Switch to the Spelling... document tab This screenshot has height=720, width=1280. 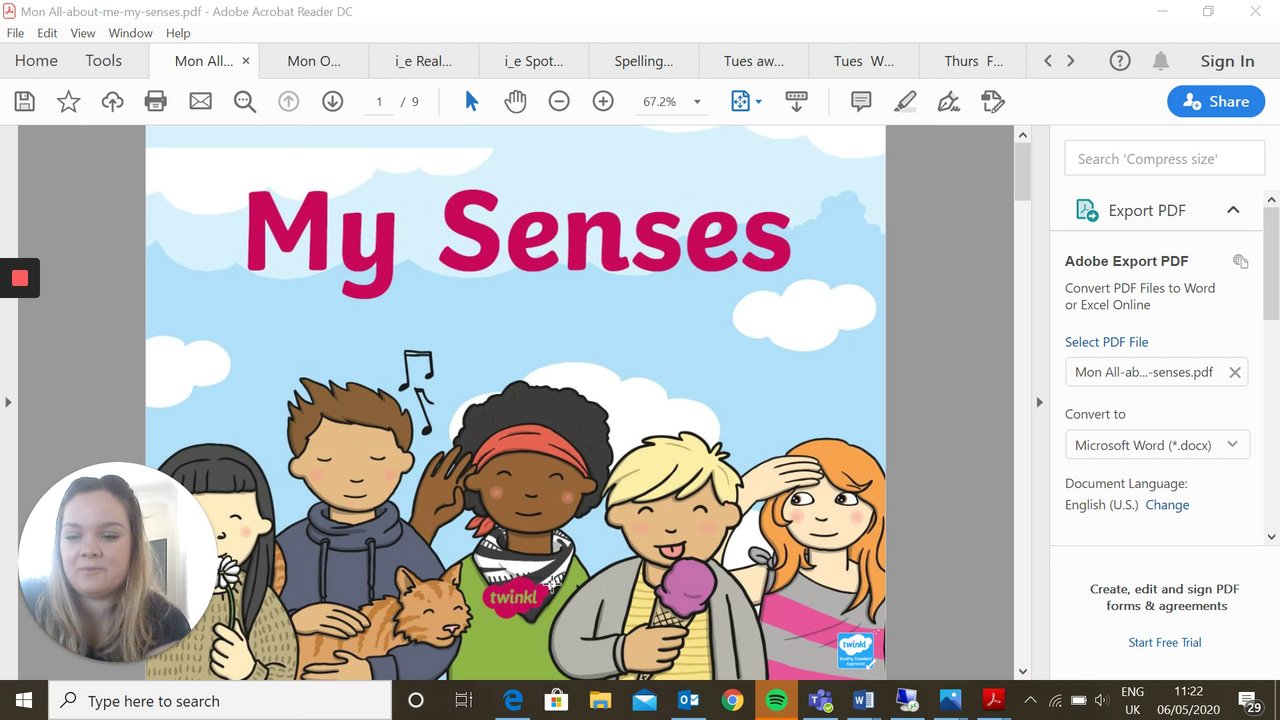pos(643,61)
